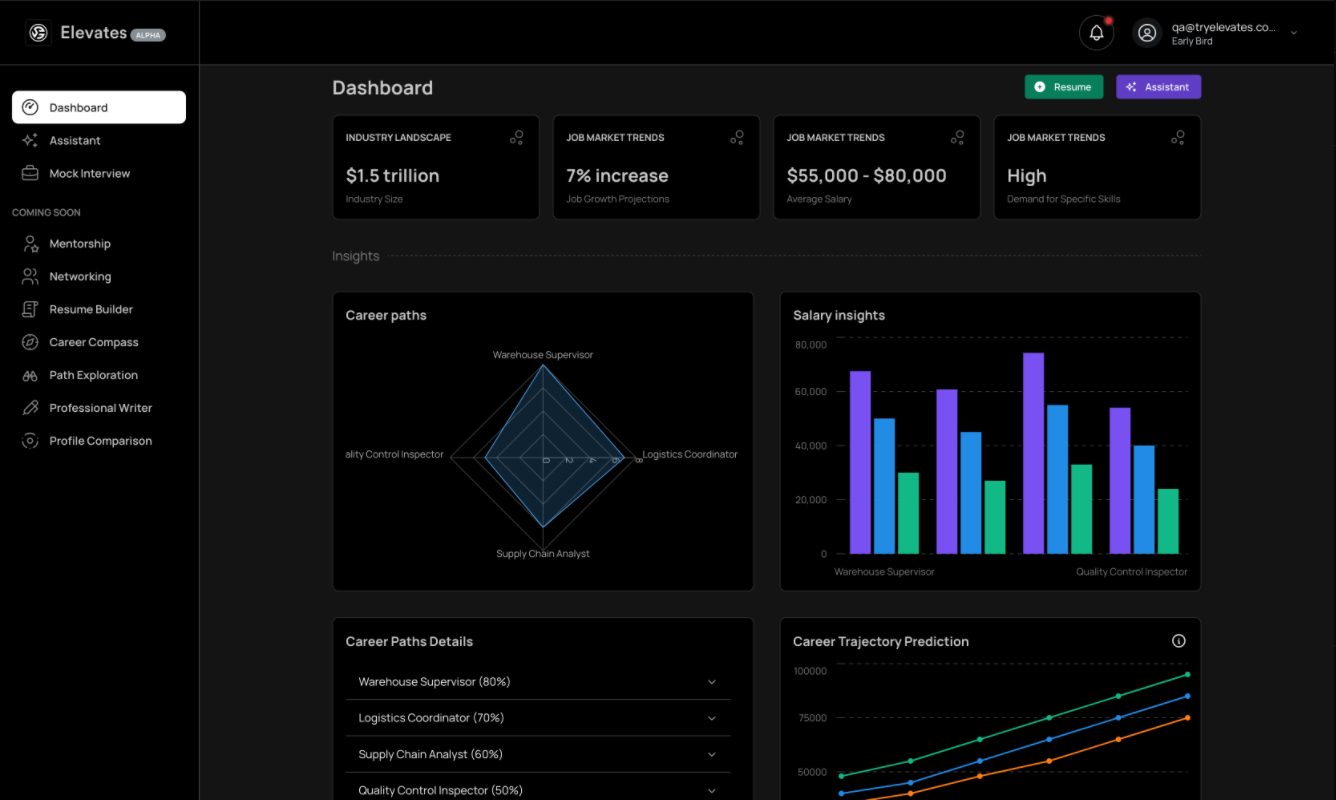The width and height of the screenshot is (1336, 800).
Task: Click the Networking people icon
Action: click(30, 276)
